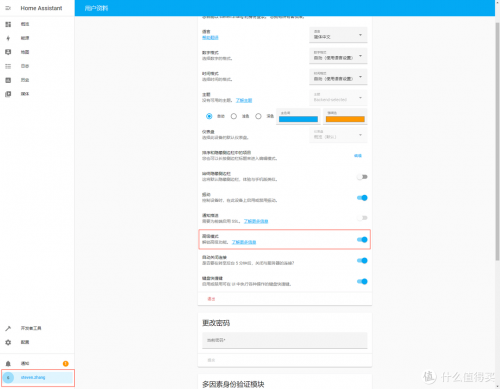Image resolution: width=500 pixels, height=389 pixels.
Task: Click the red log out button
Action: point(211,299)
